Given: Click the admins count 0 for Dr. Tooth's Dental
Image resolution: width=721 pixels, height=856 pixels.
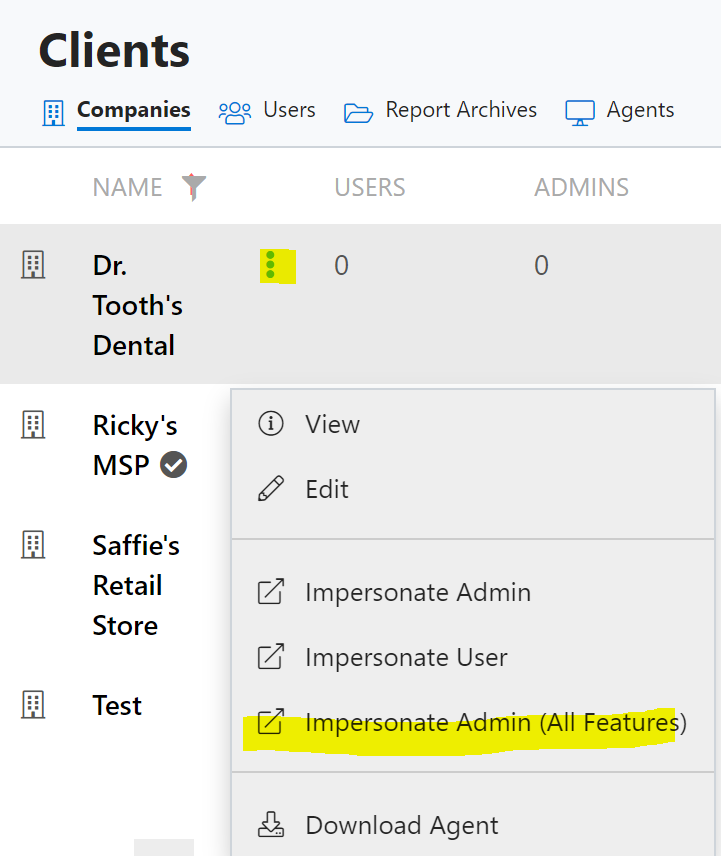Looking at the screenshot, I should coord(541,265).
